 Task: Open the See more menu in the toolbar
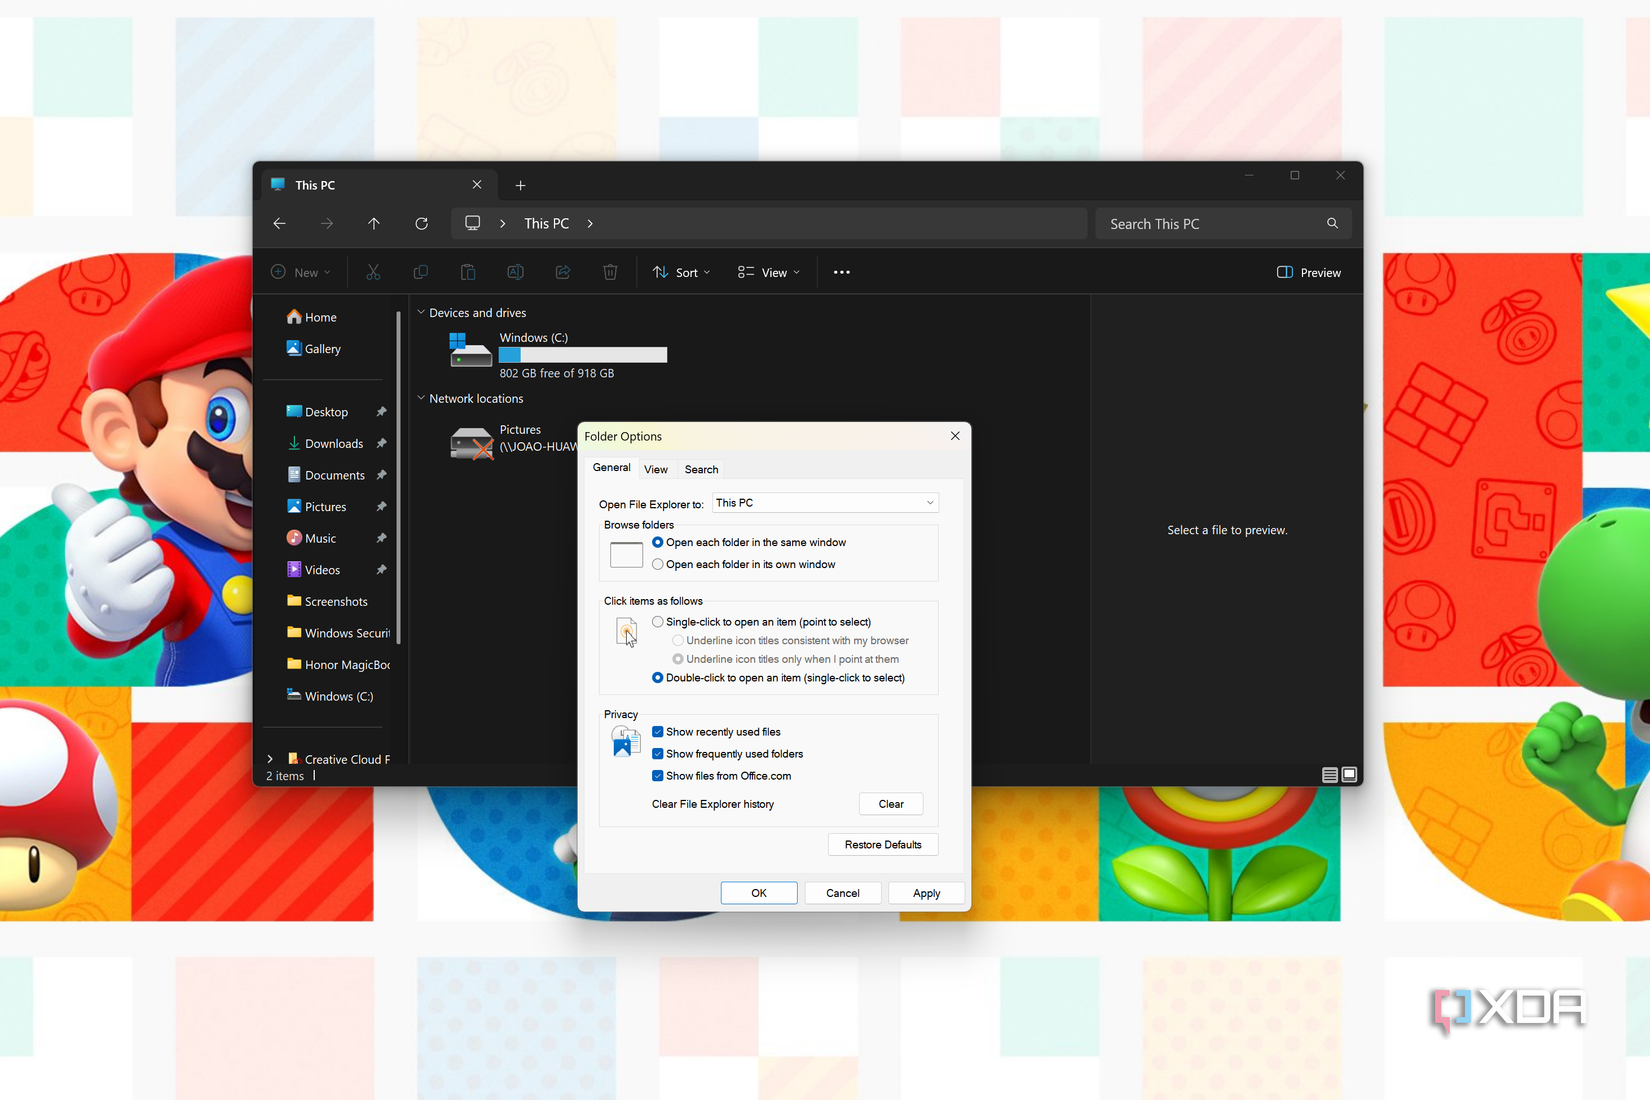tap(841, 272)
